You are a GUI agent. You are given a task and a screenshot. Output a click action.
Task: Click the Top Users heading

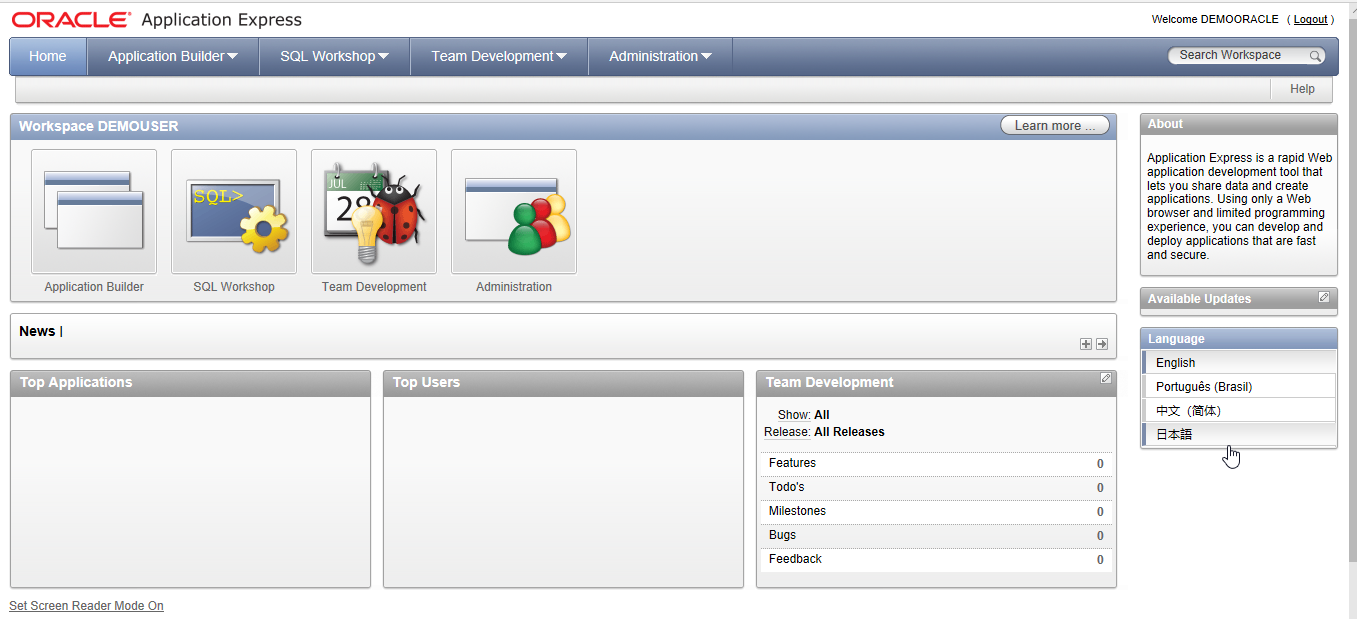[x=426, y=382]
